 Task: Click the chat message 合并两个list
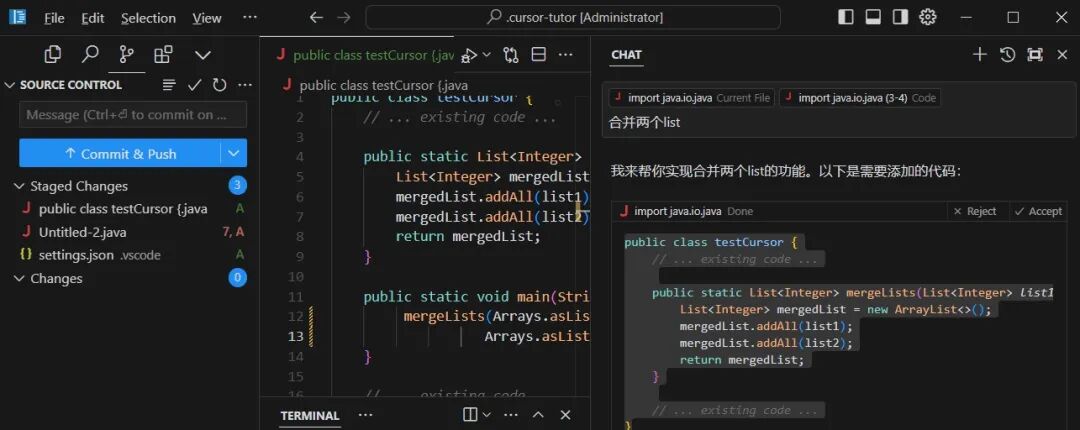(x=645, y=123)
